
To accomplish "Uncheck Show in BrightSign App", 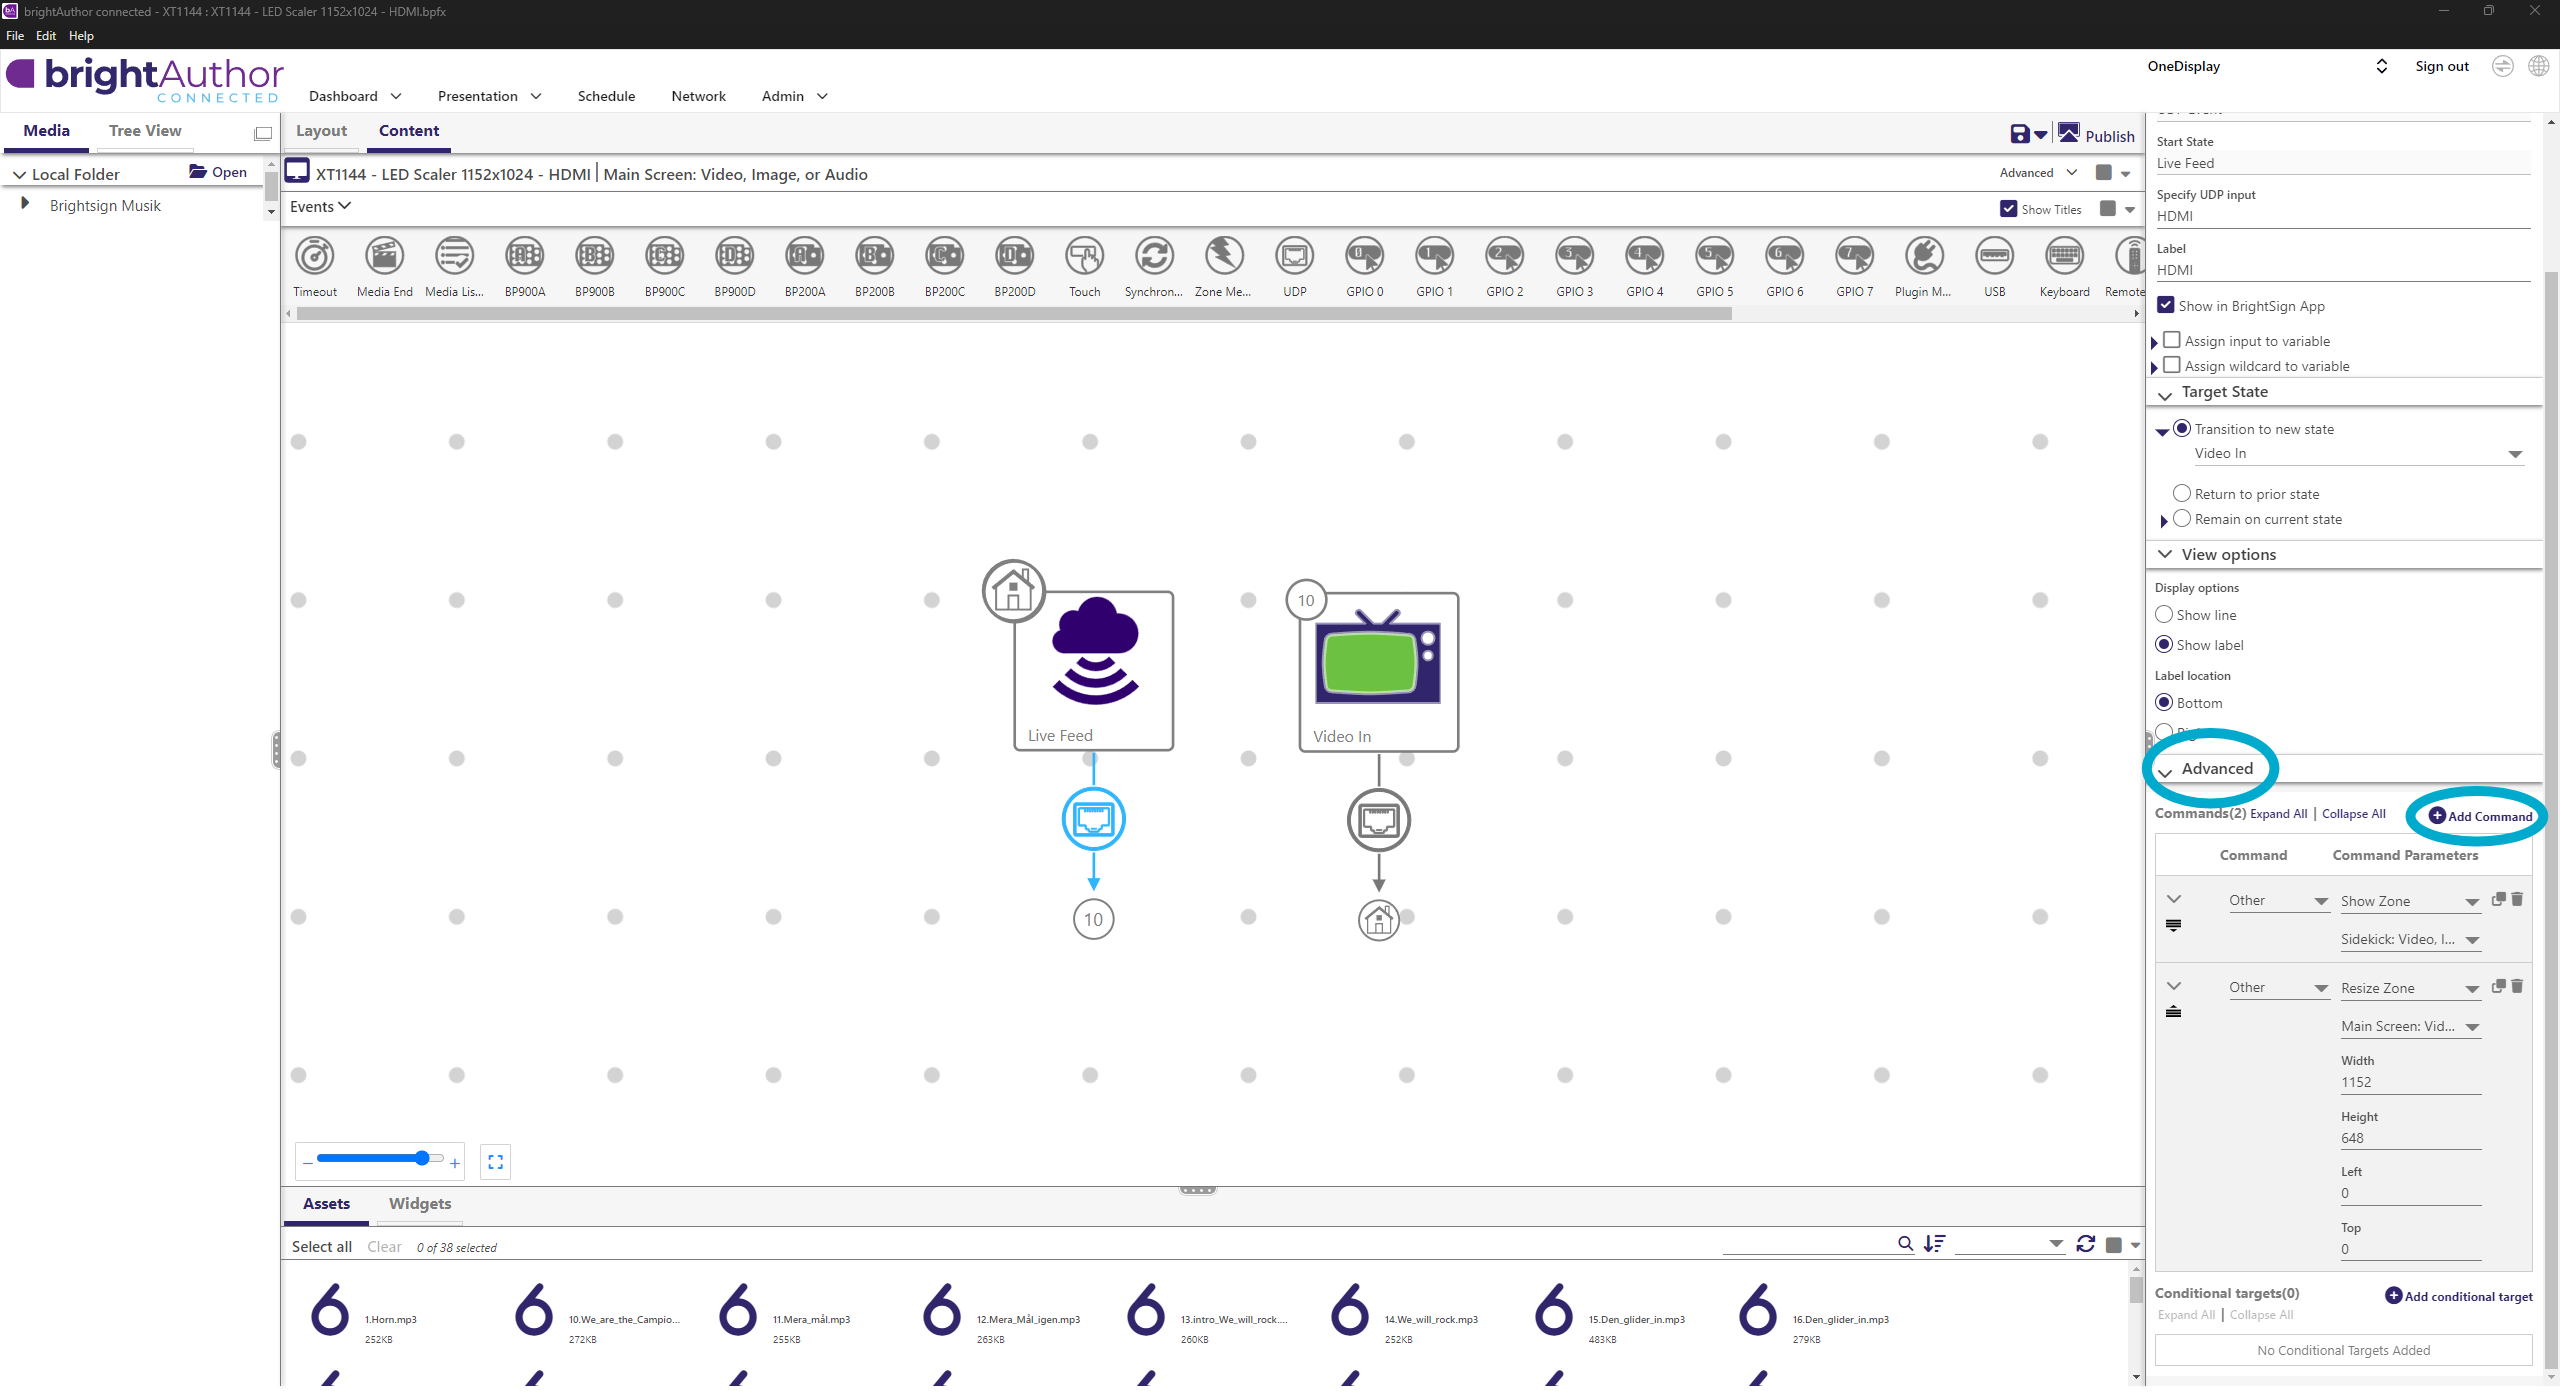I will (x=2166, y=305).
